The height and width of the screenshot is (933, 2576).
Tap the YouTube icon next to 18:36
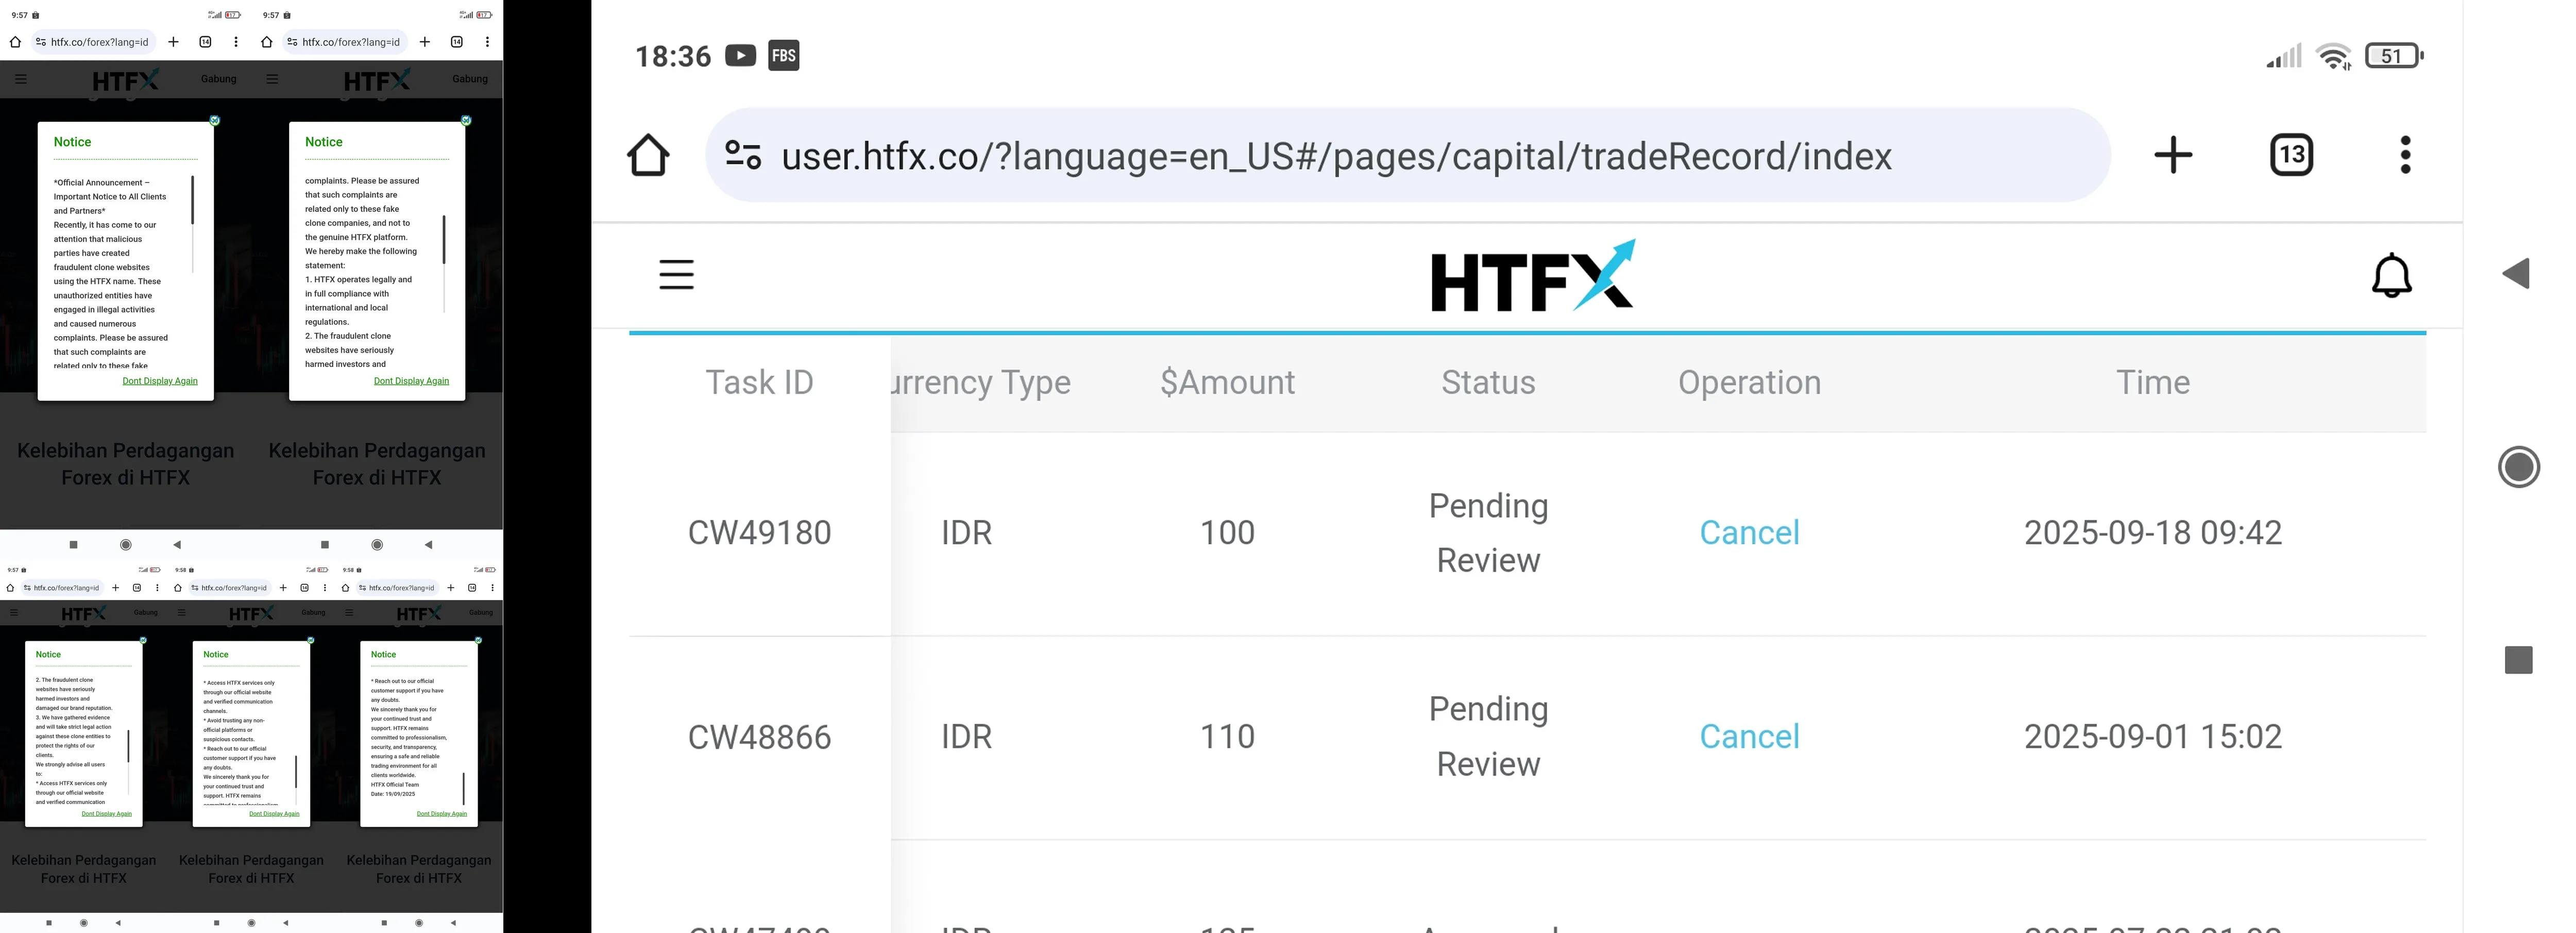tap(740, 55)
